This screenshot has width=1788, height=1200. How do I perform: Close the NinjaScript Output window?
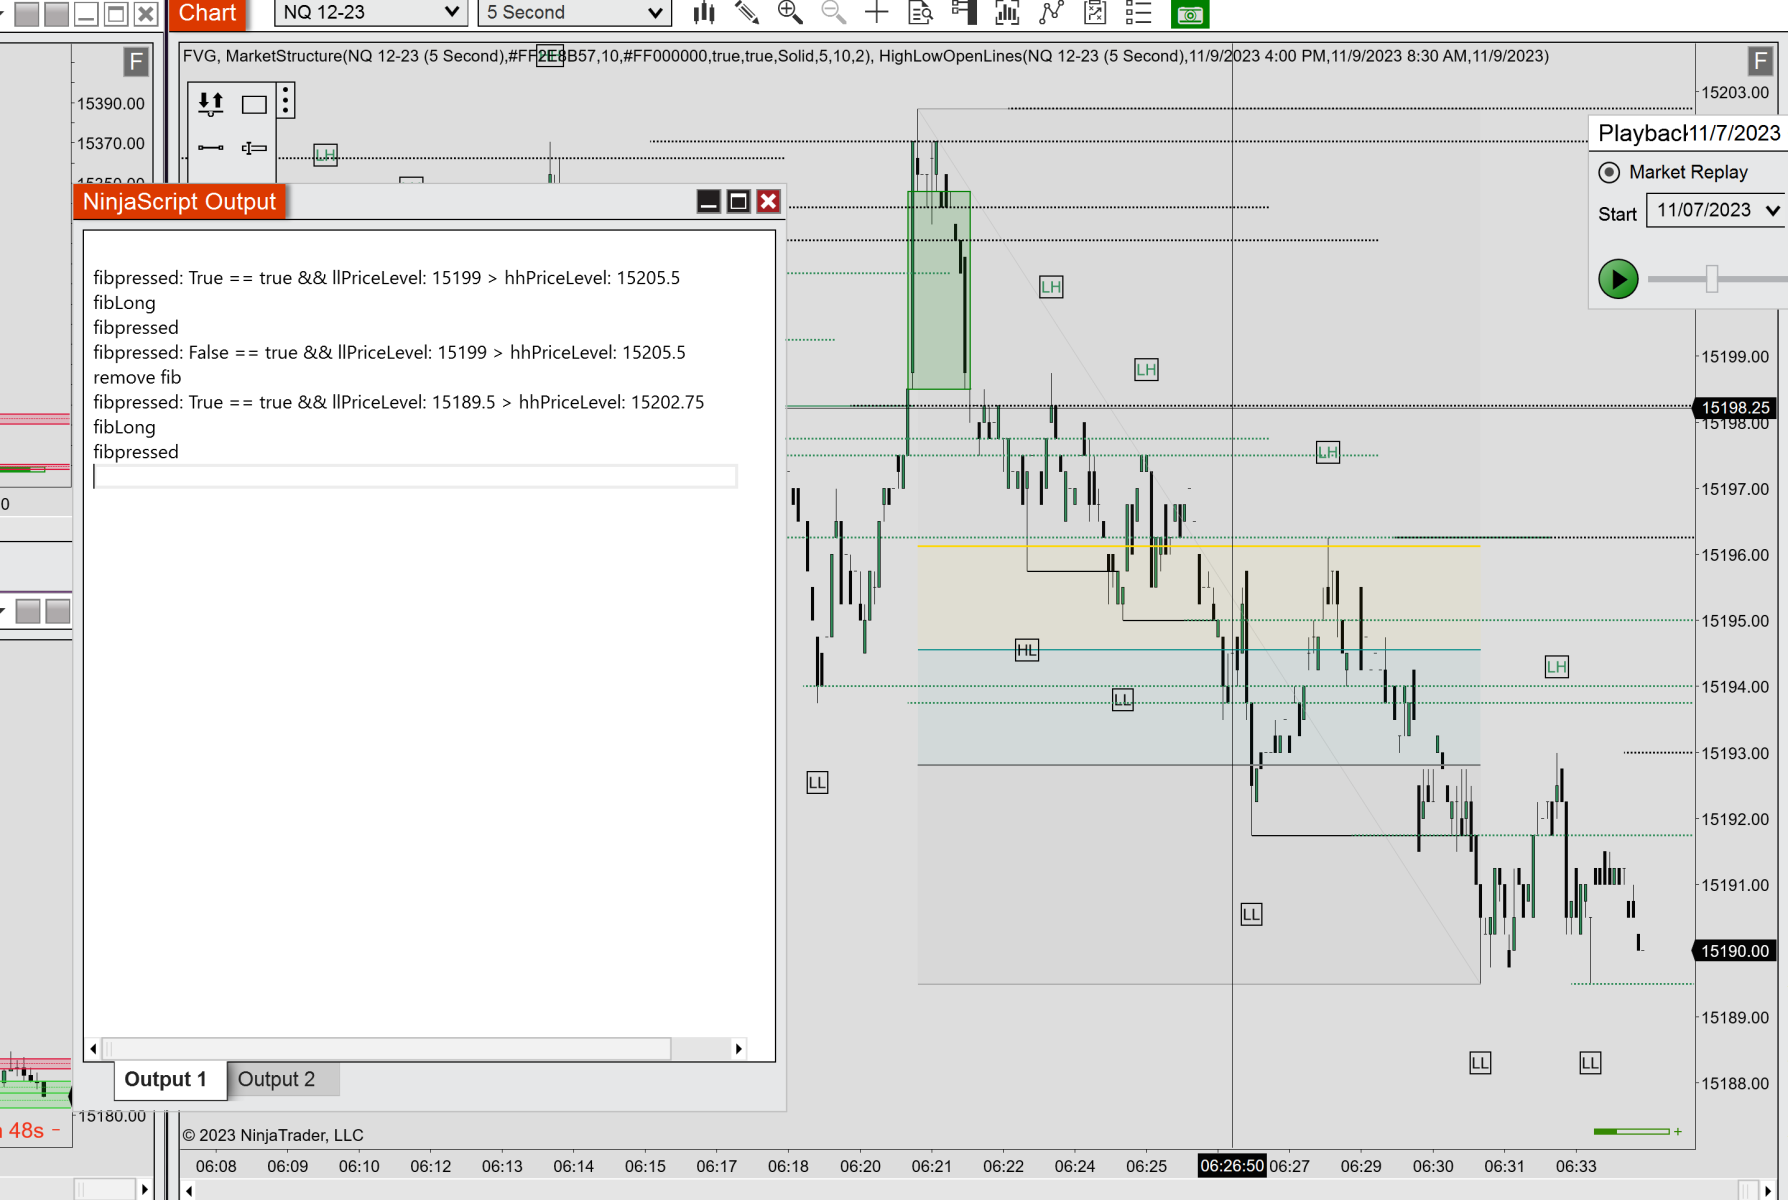tap(768, 202)
